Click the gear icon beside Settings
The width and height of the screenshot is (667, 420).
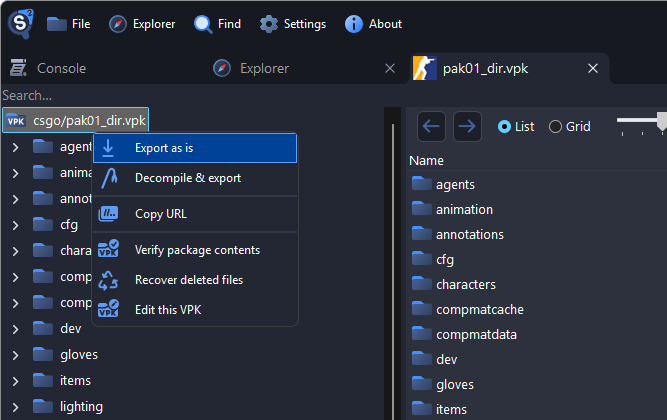[x=269, y=24]
